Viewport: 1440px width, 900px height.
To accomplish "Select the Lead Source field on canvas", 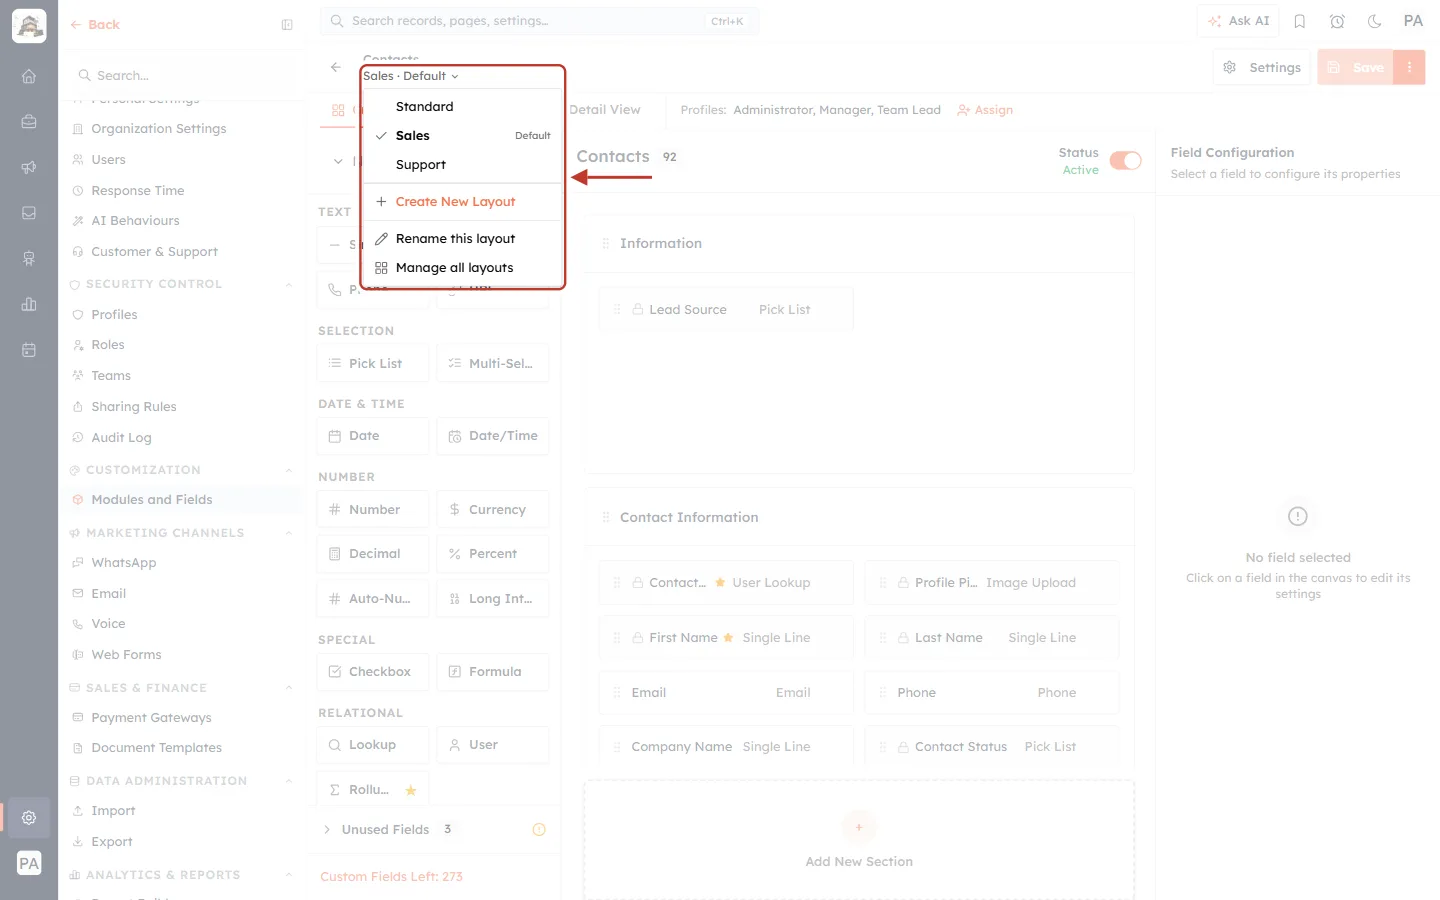I will click(727, 310).
